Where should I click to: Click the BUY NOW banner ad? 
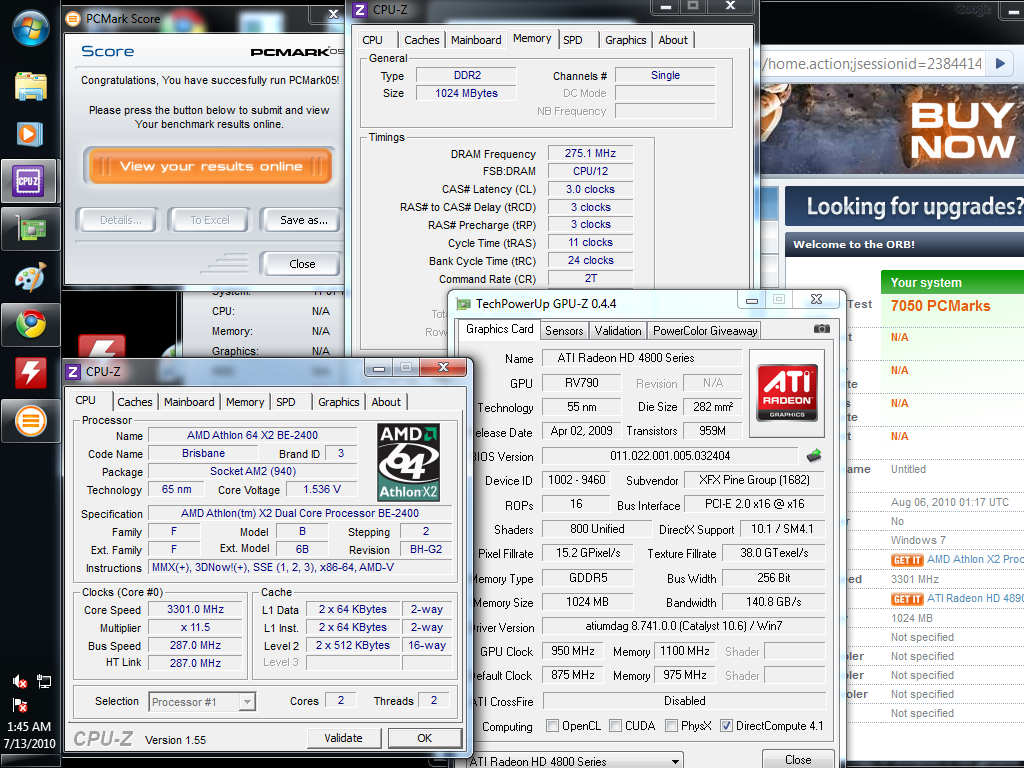click(893, 129)
